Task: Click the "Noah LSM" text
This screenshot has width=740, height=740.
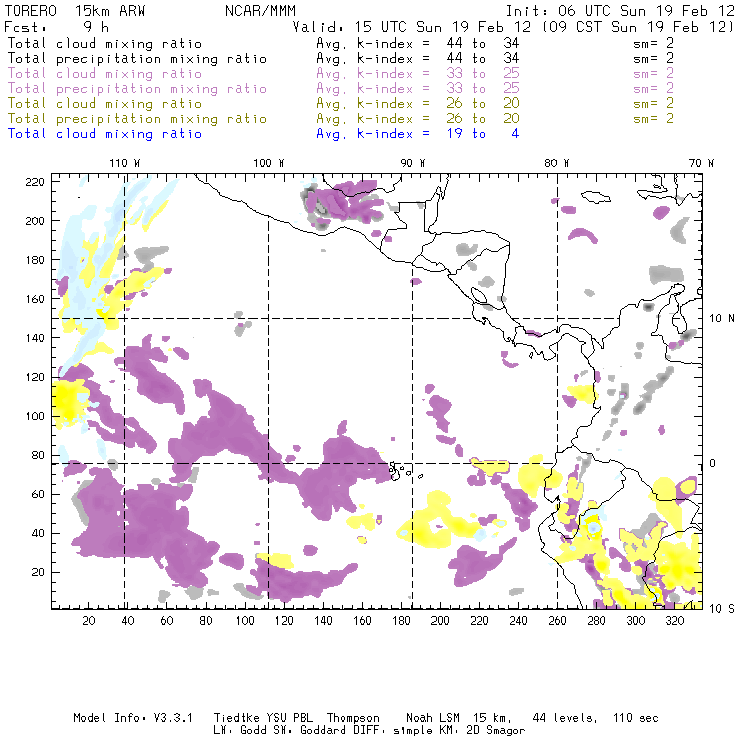Action: 433,718
